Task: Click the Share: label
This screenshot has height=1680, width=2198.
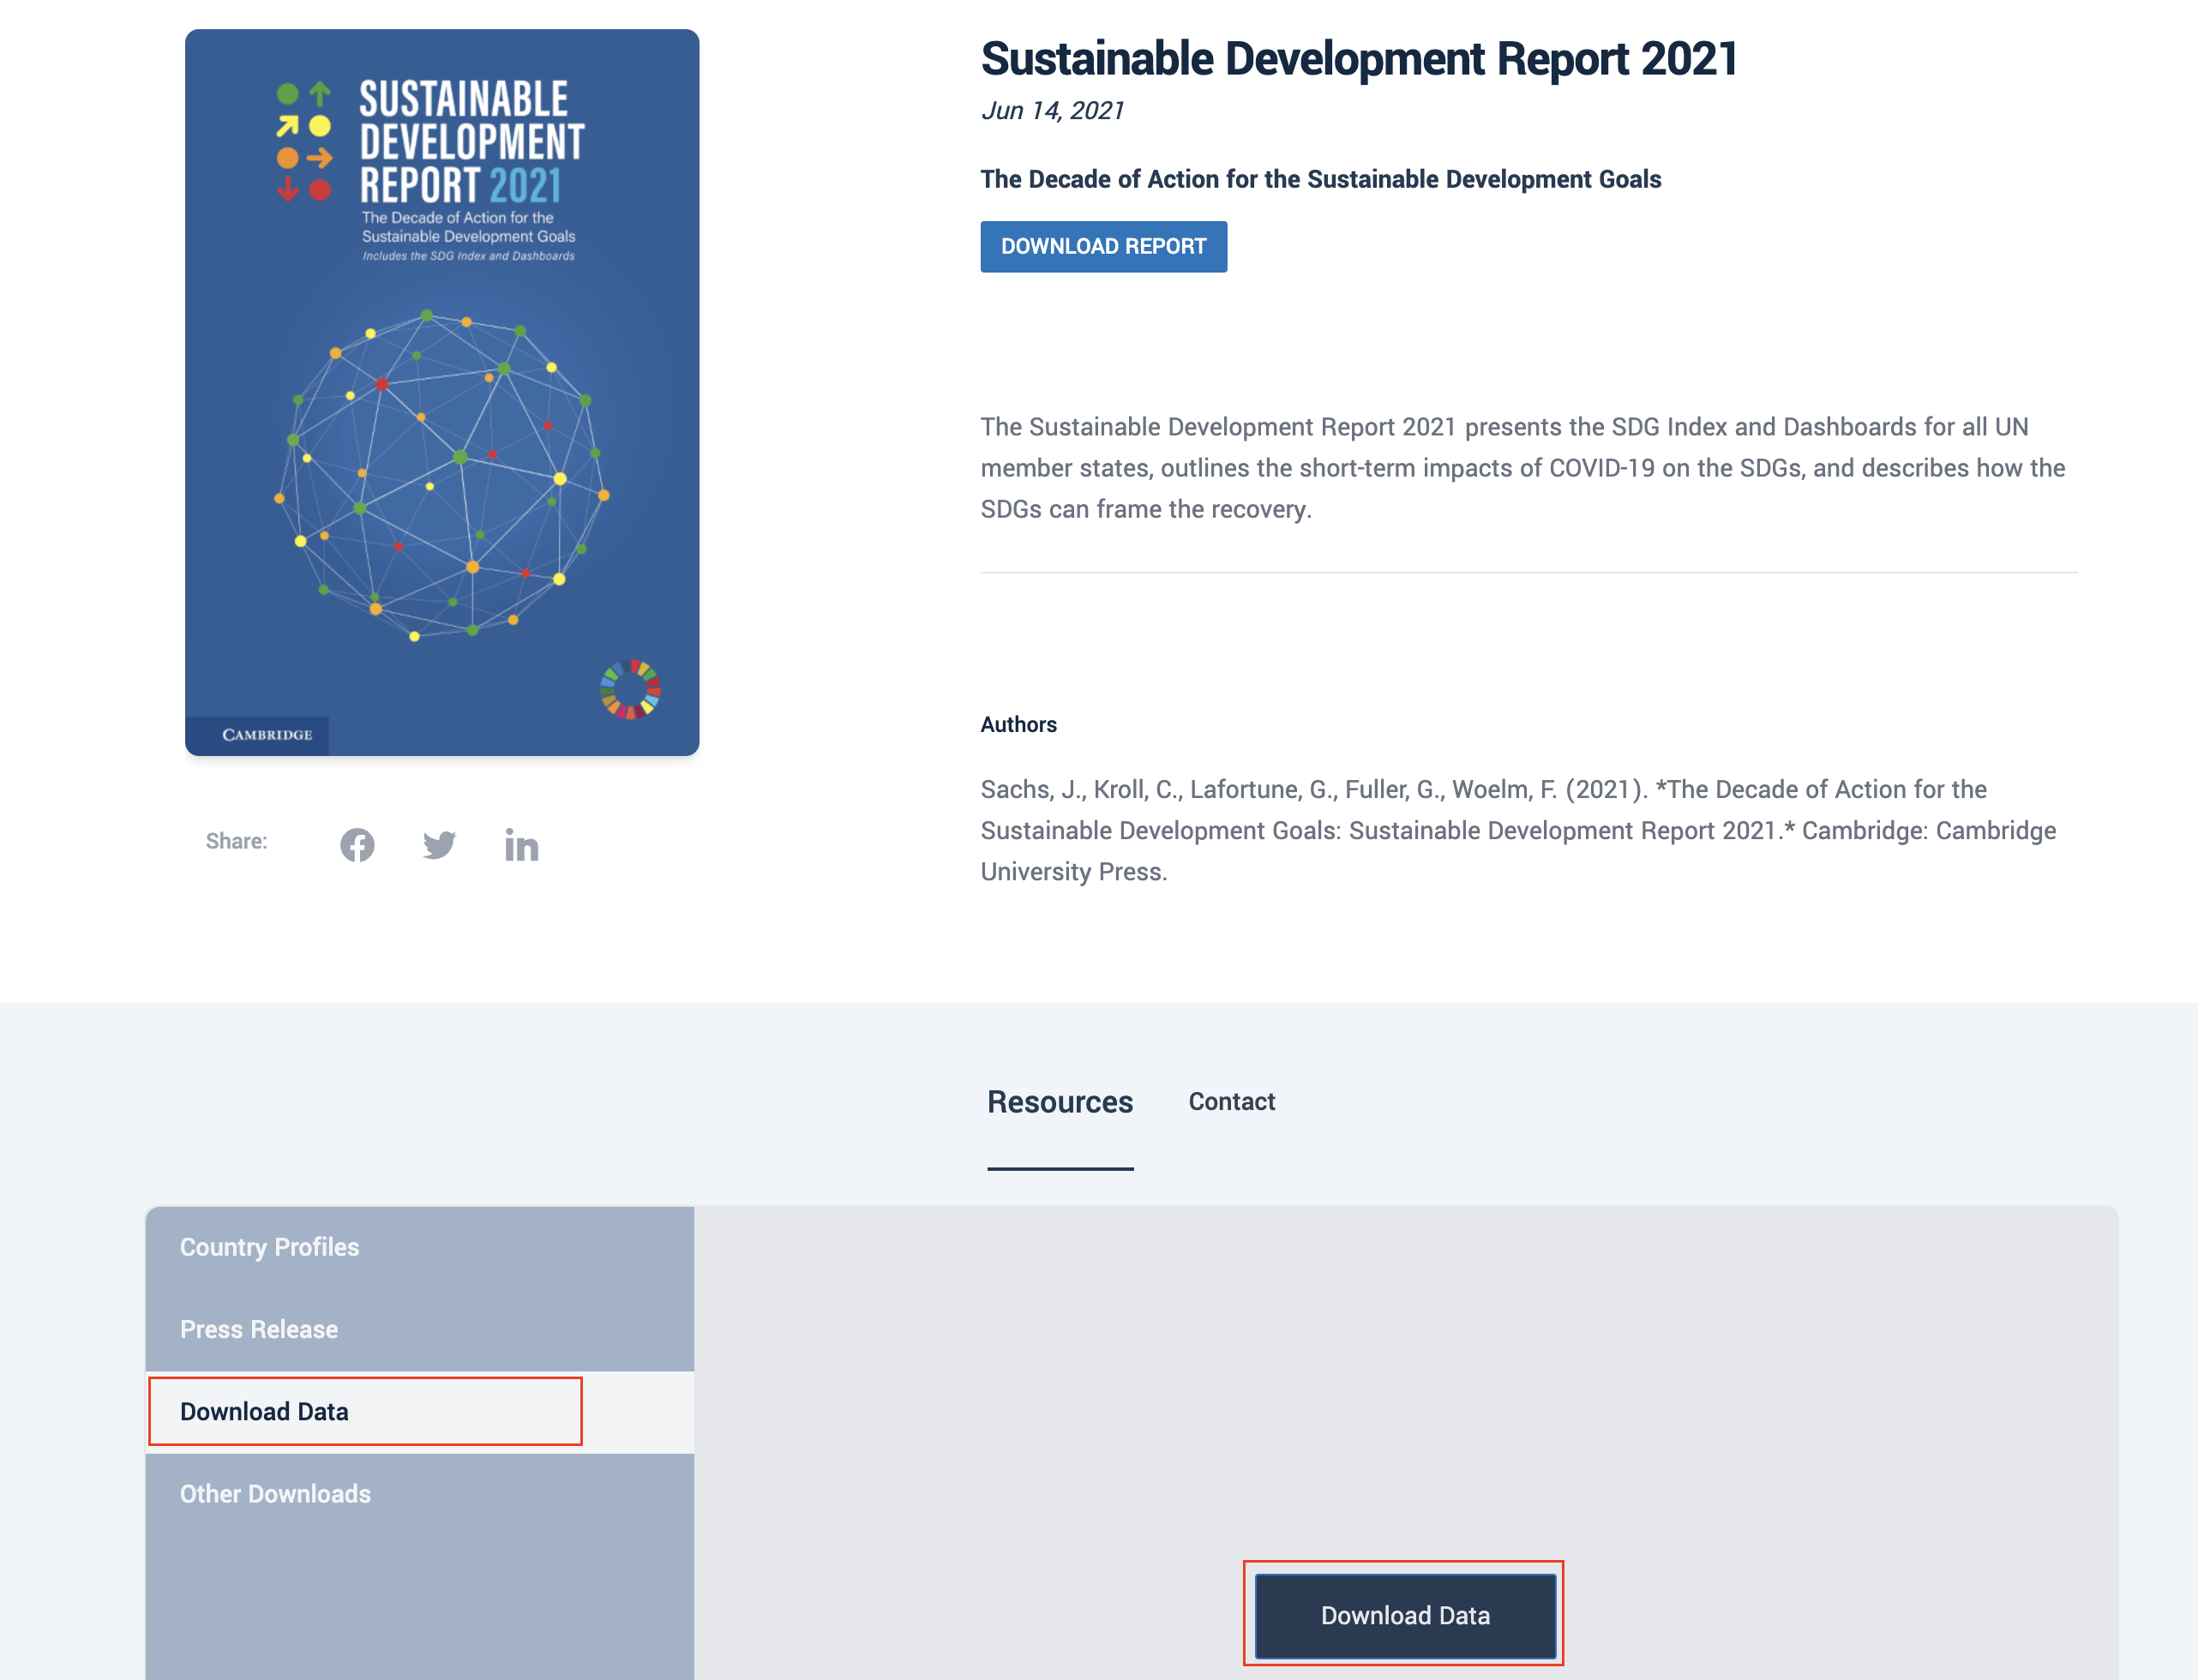Action: coord(236,841)
